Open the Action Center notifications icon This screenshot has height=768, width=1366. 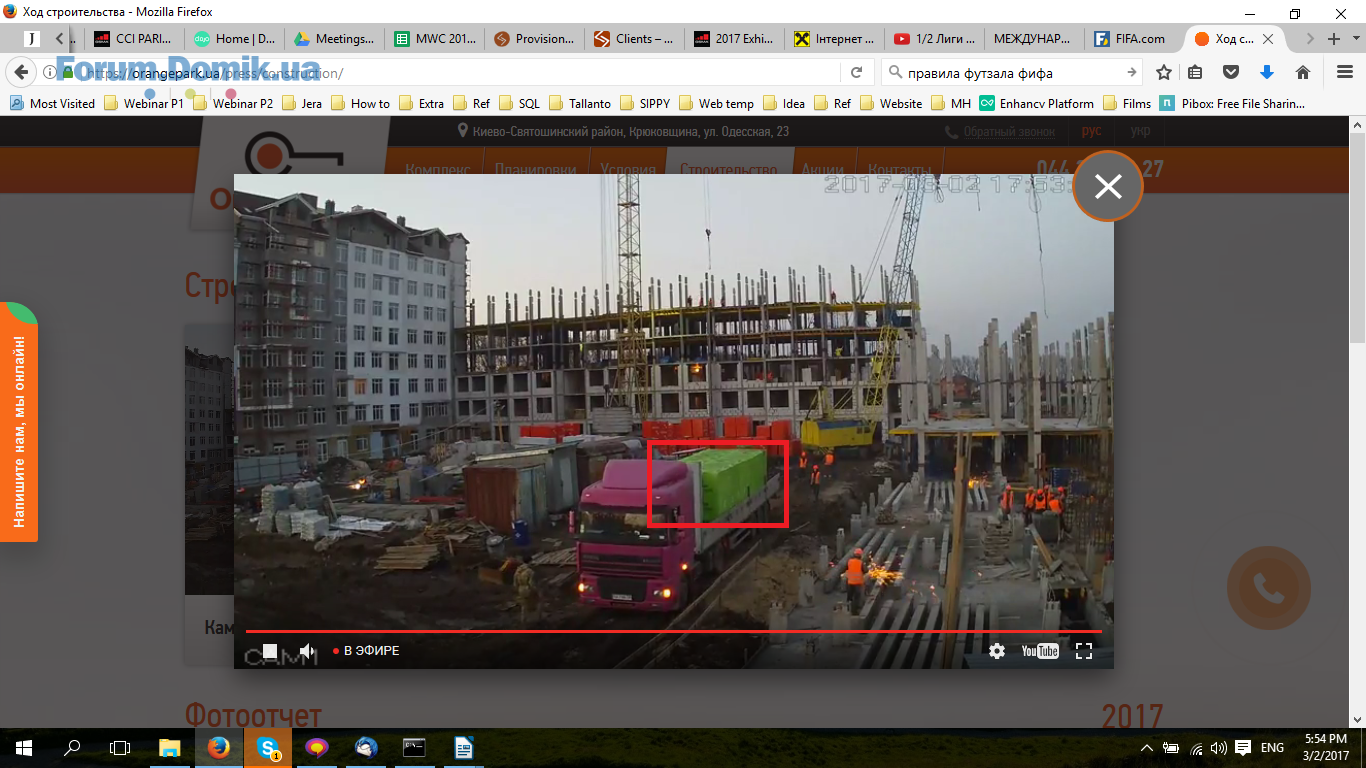click(x=1243, y=747)
